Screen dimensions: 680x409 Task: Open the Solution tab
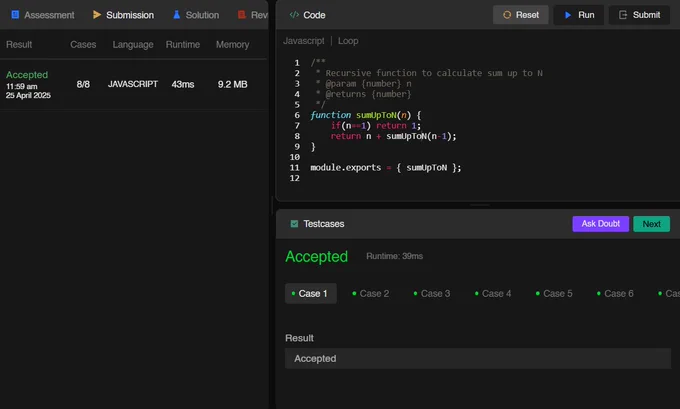click(x=196, y=15)
